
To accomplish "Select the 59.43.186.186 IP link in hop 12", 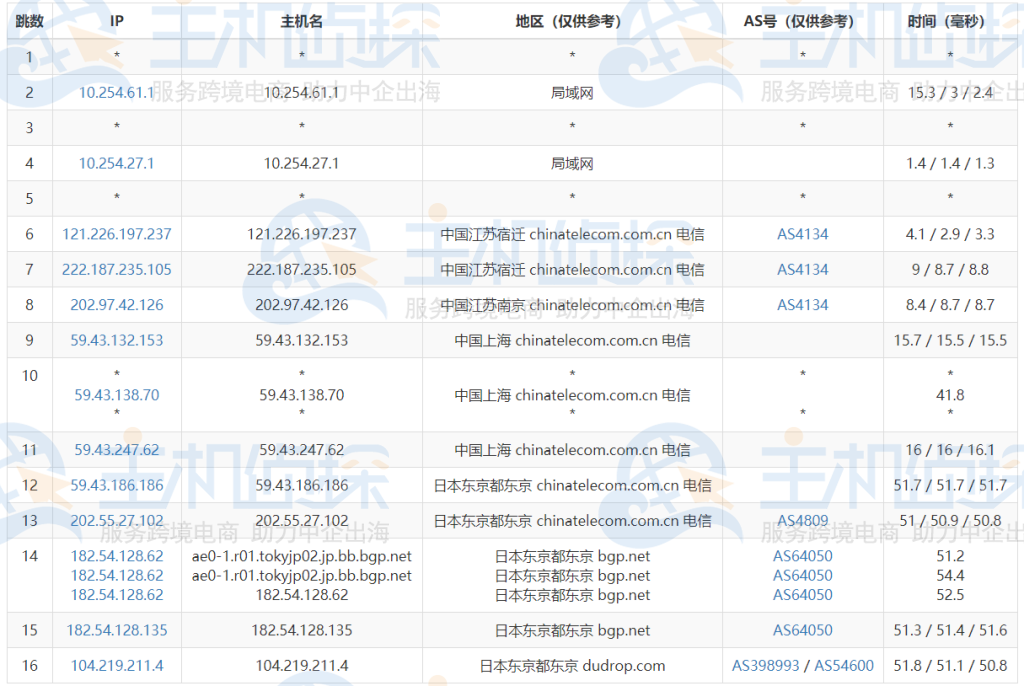I will tap(117, 486).
